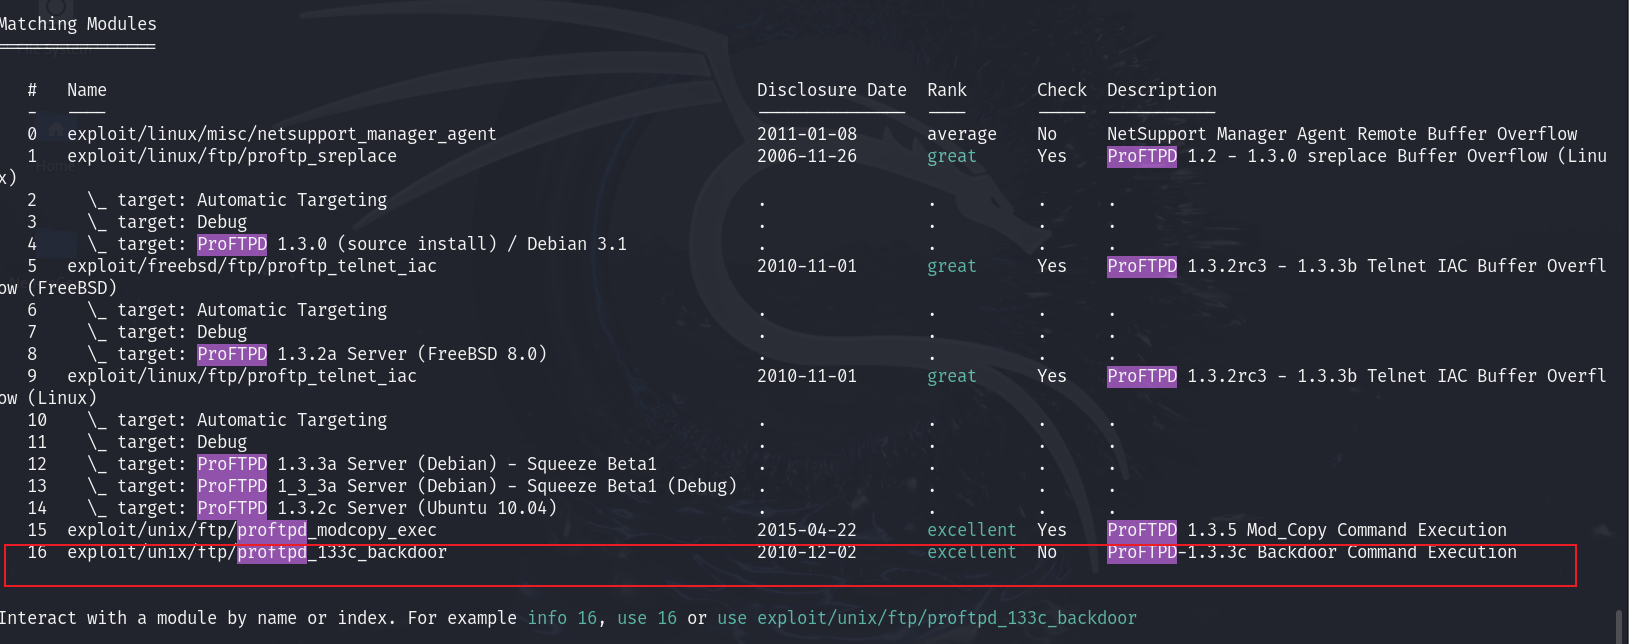
Task: Click exploit/unix/ftp/proftpd_modcopy_exec module name
Action: coord(252,530)
